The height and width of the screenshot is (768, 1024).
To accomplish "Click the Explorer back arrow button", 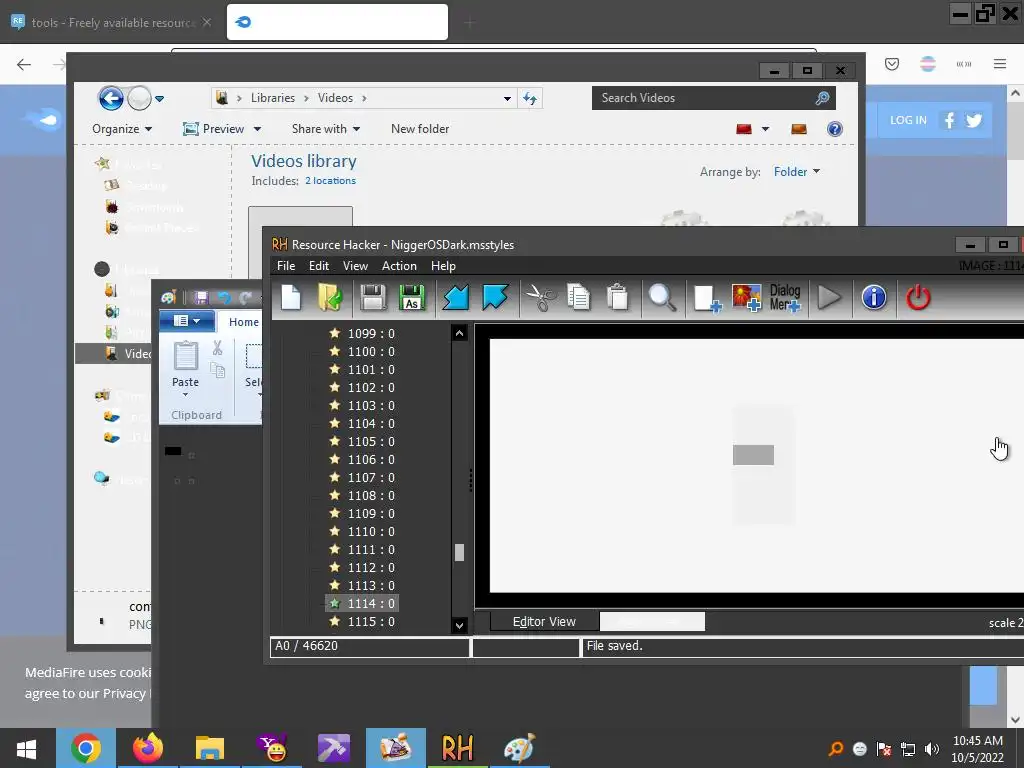I will (x=111, y=99).
